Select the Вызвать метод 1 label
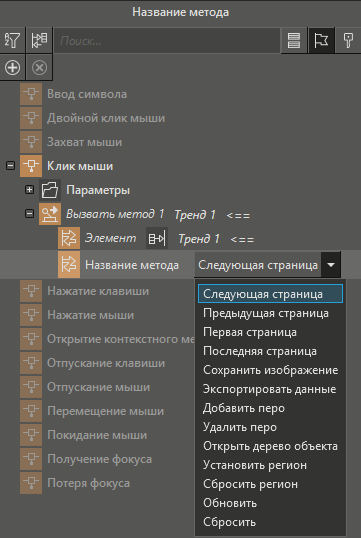The height and width of the screenshot is (538, 361). click(x=115, y=214)
